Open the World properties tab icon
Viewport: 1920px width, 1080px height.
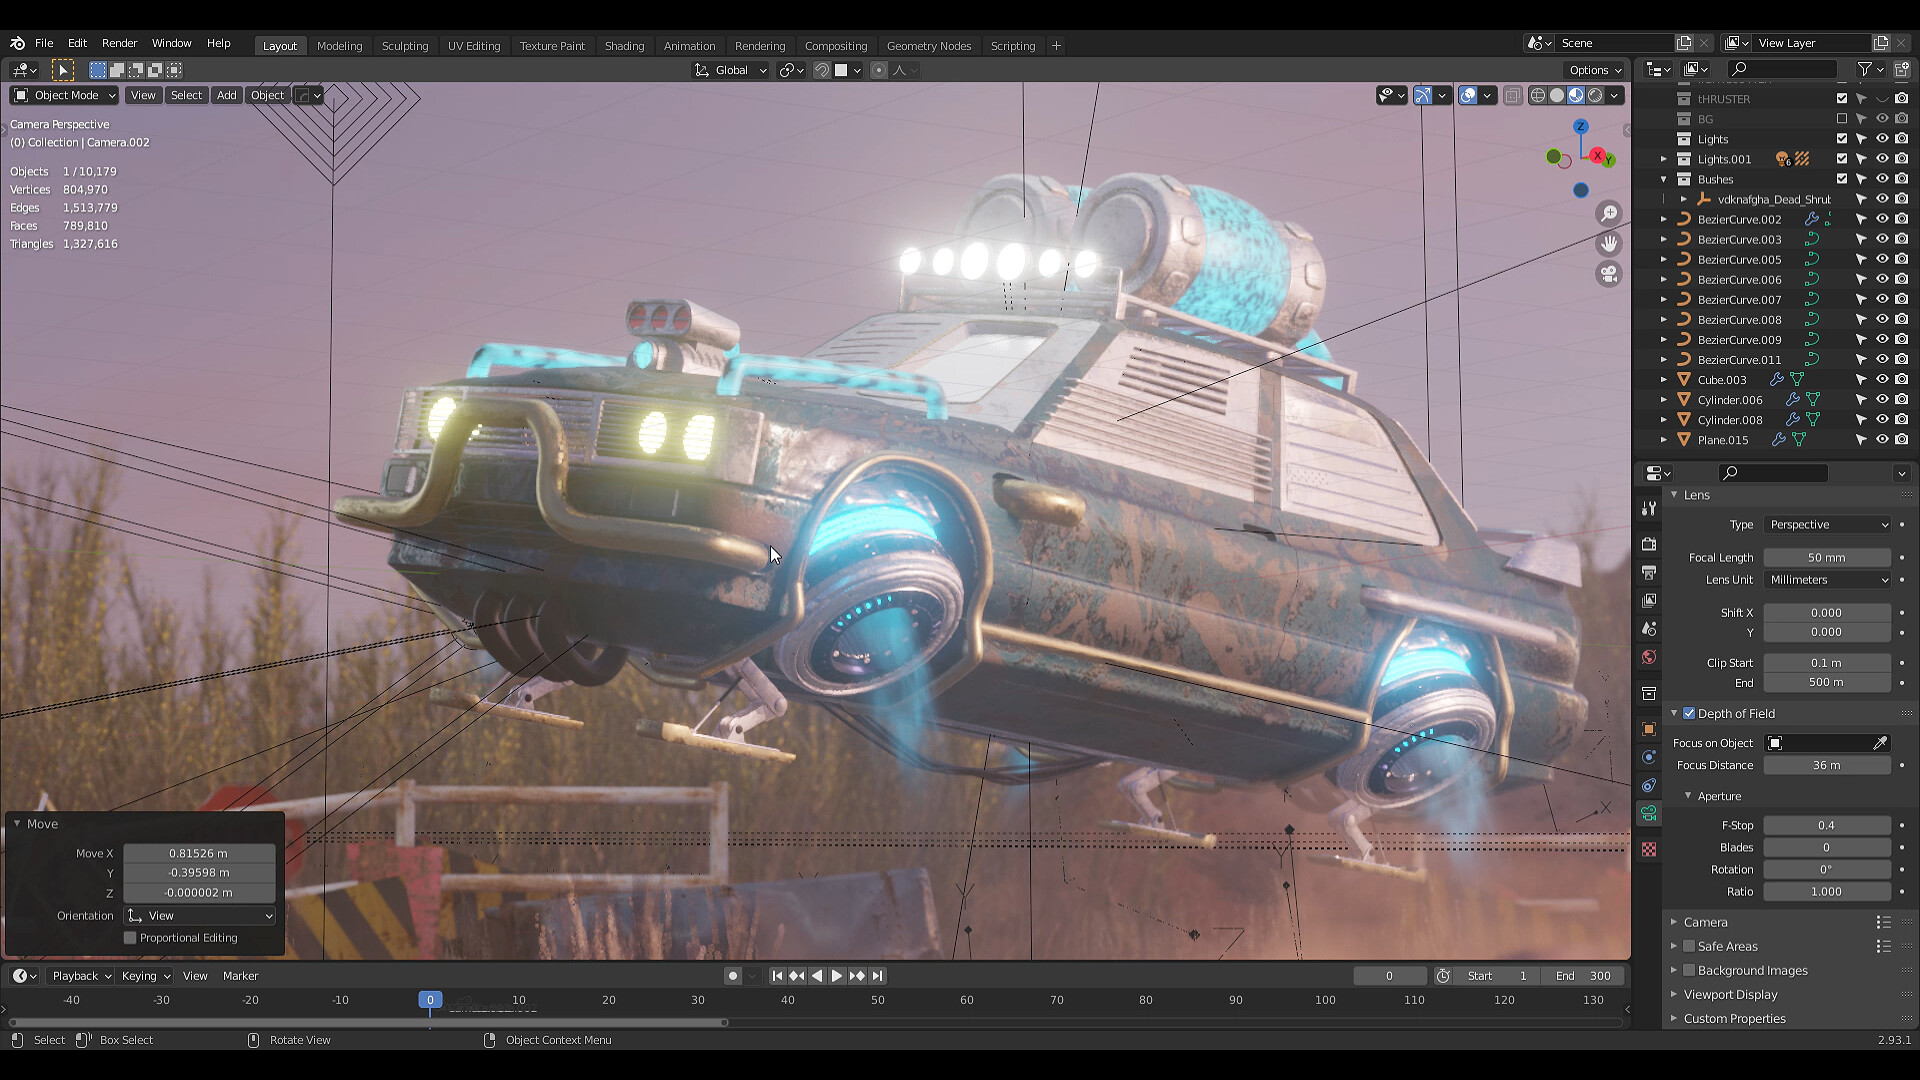coord(1649,657)
